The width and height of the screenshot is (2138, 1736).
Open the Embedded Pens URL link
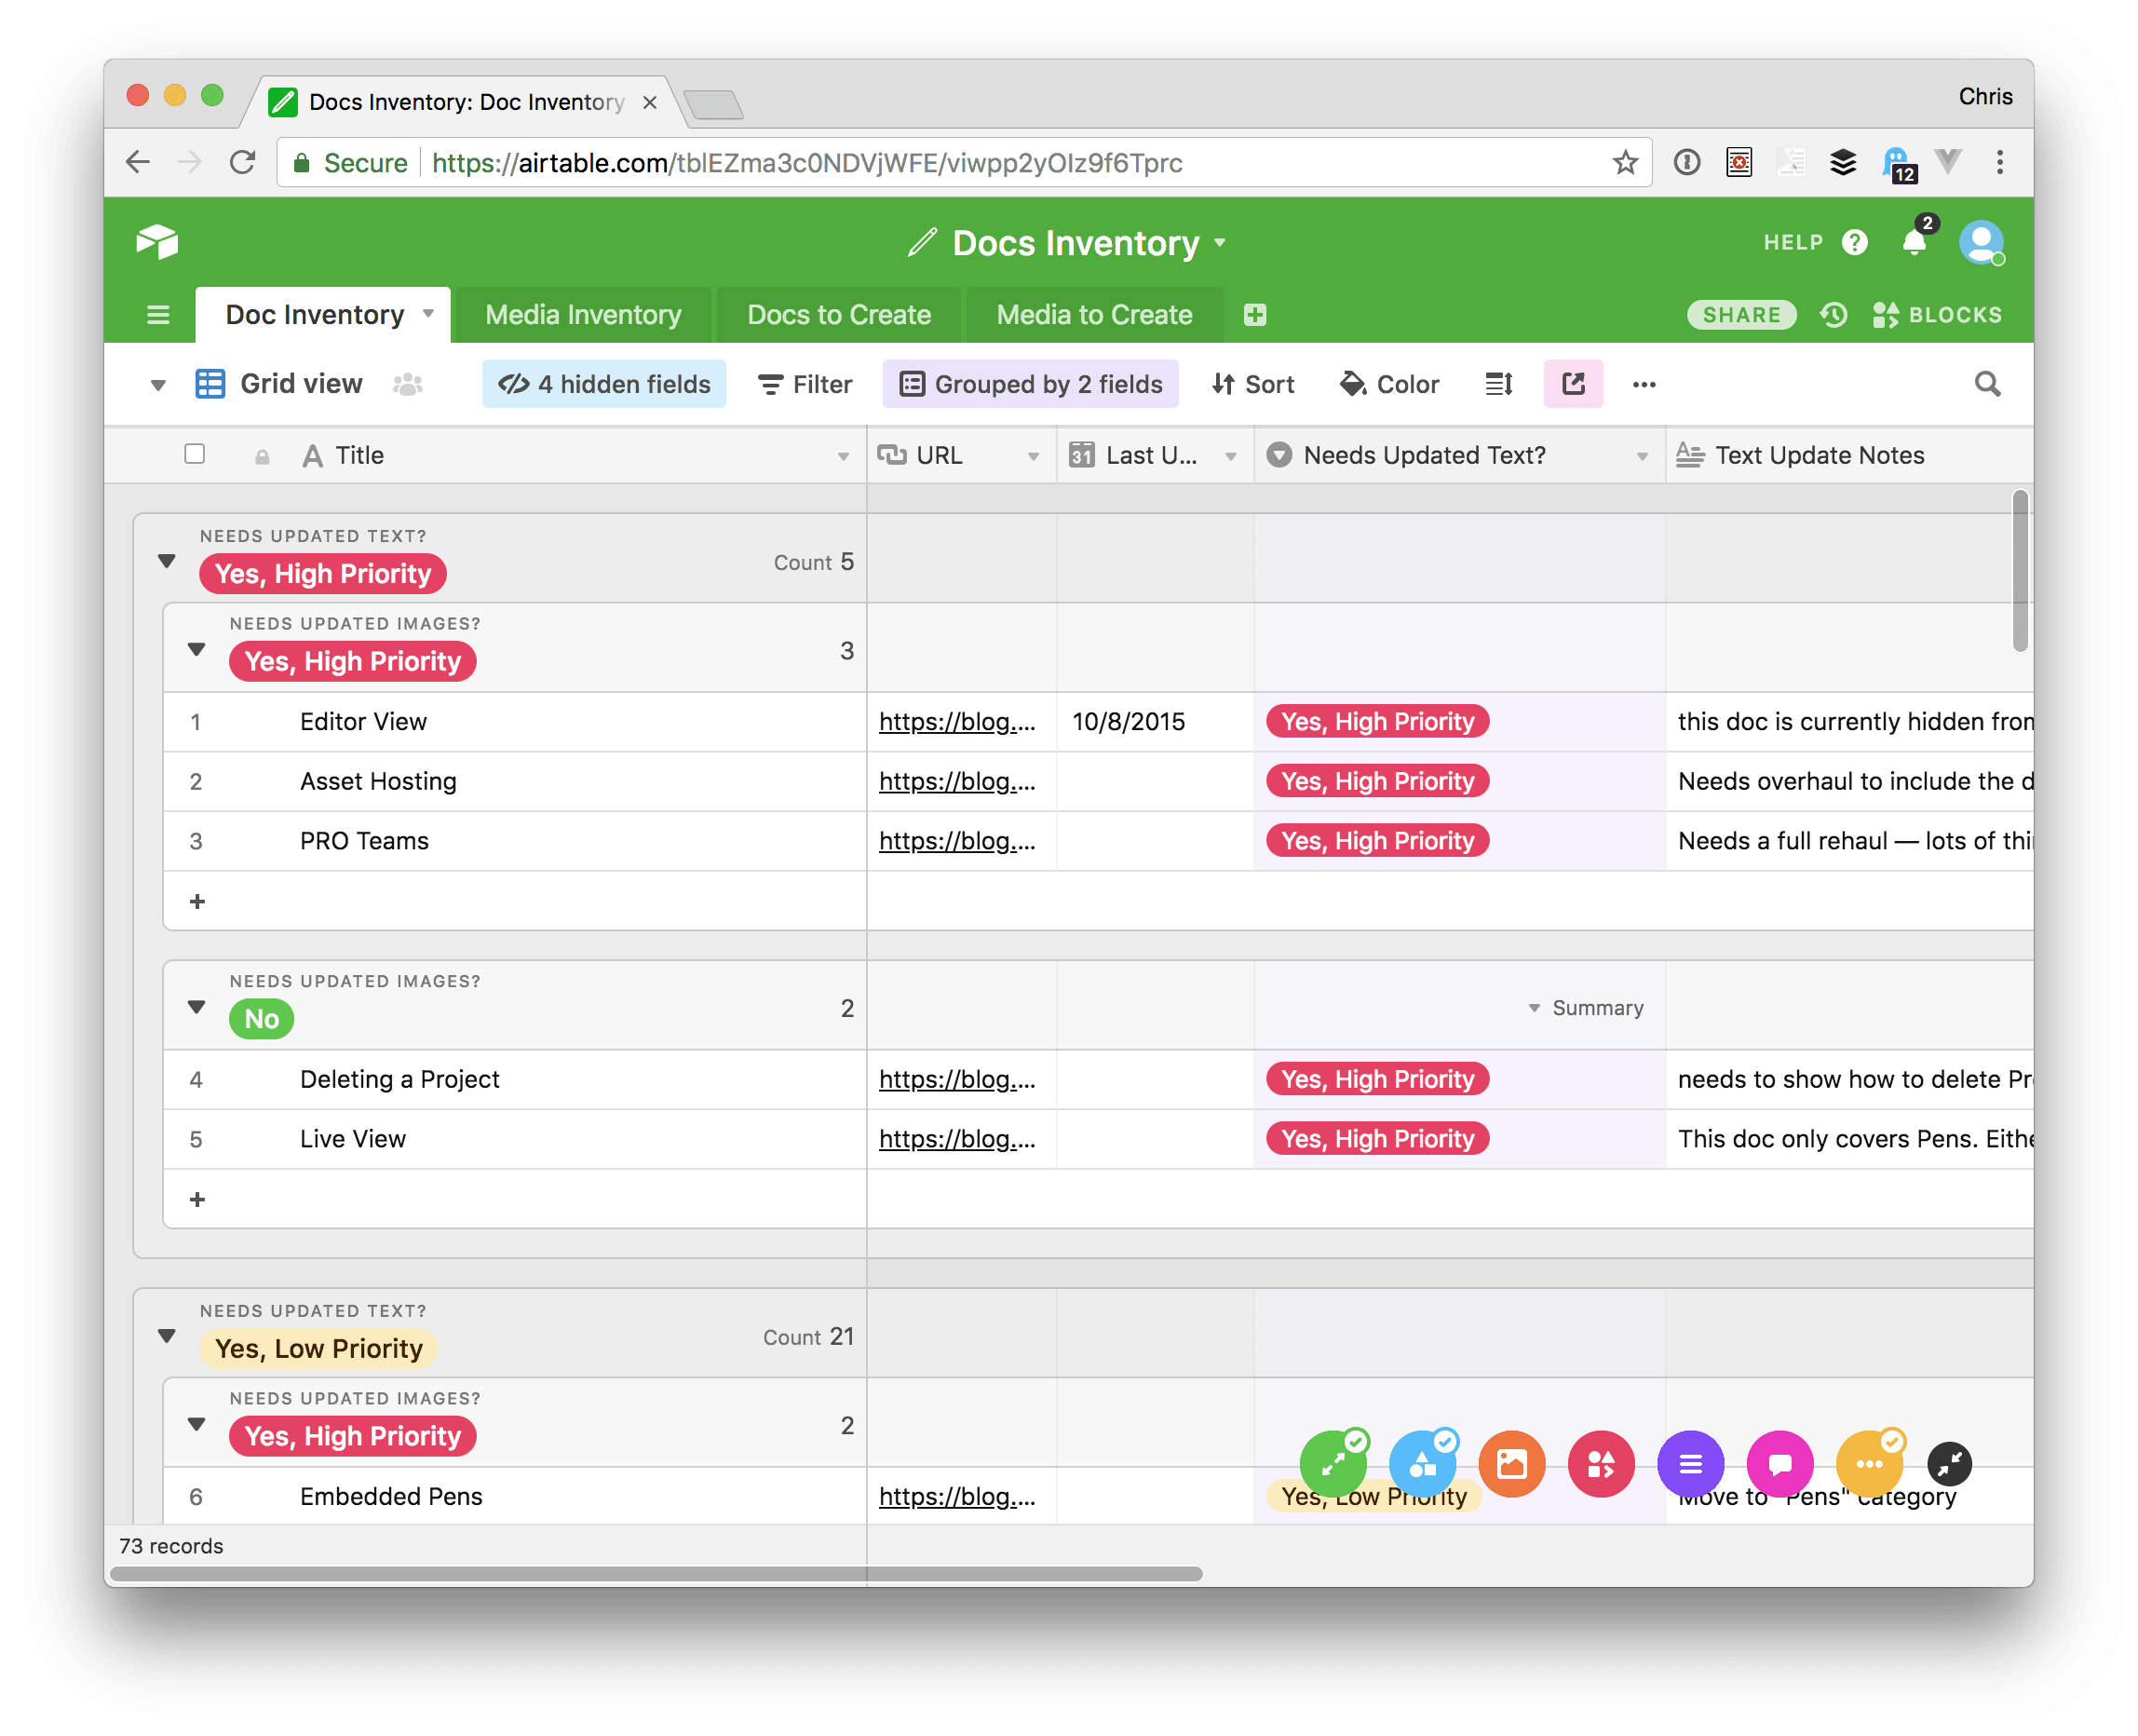click(x=957, y=1497)
